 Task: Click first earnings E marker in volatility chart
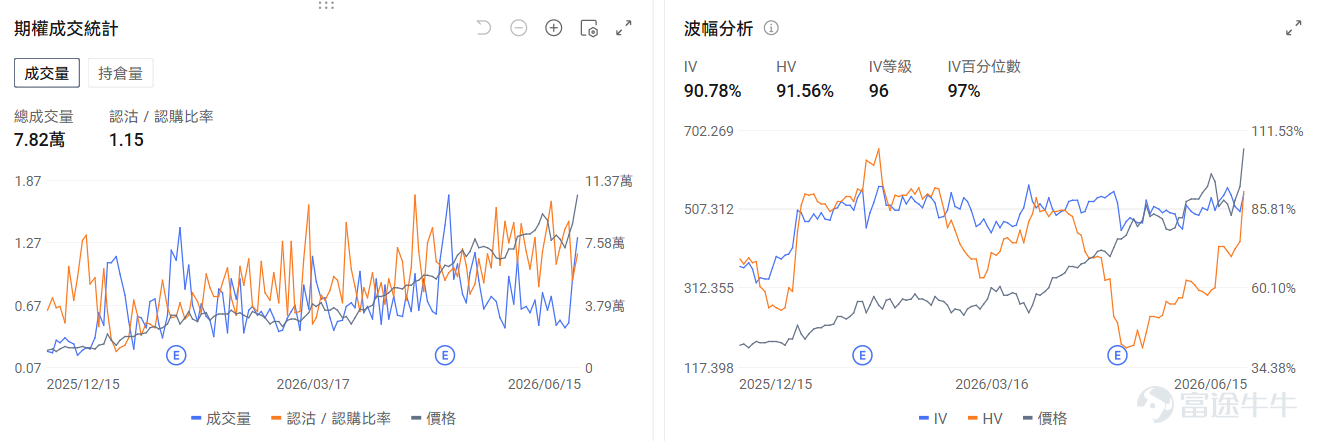pyautogui.click(x=862, y=354)
